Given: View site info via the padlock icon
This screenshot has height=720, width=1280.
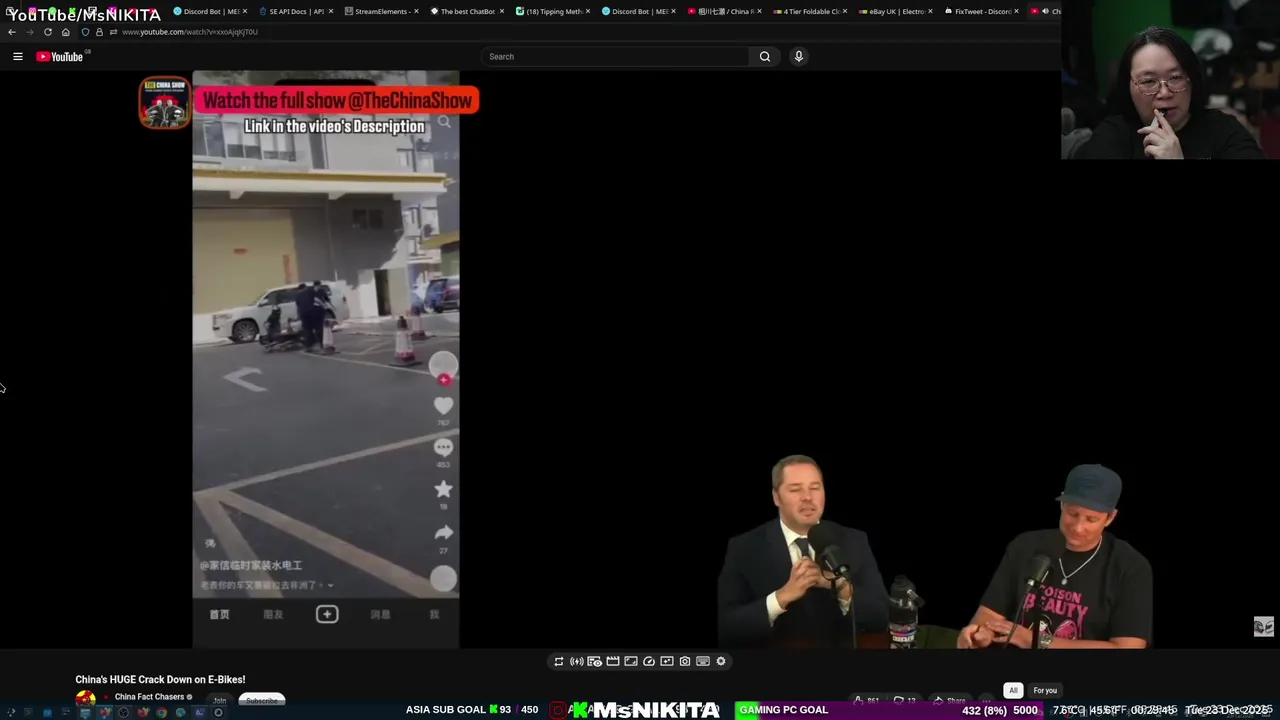Looking at the screenshot, I should (99, 32).
